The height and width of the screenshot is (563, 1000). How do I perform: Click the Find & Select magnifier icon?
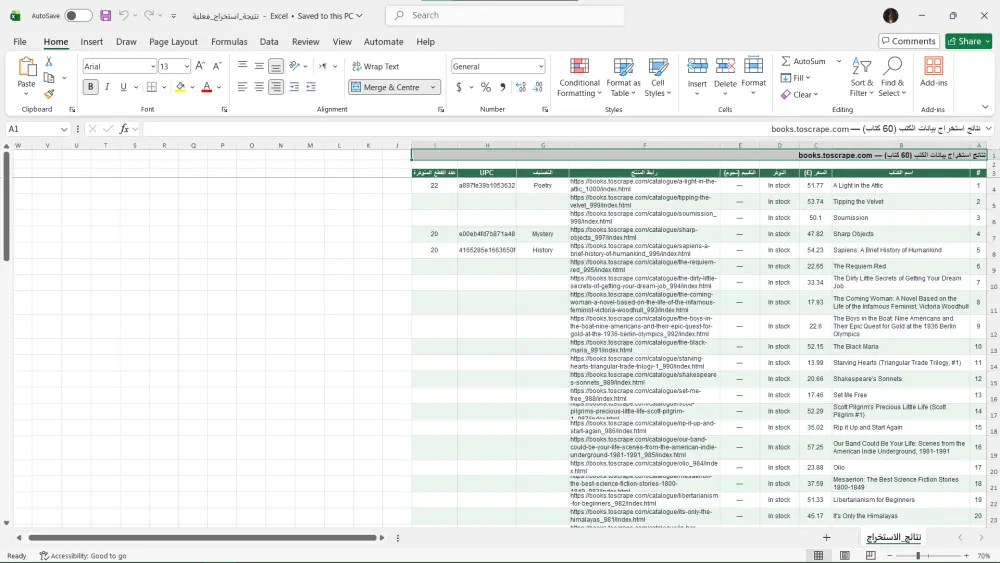(892, 66)
